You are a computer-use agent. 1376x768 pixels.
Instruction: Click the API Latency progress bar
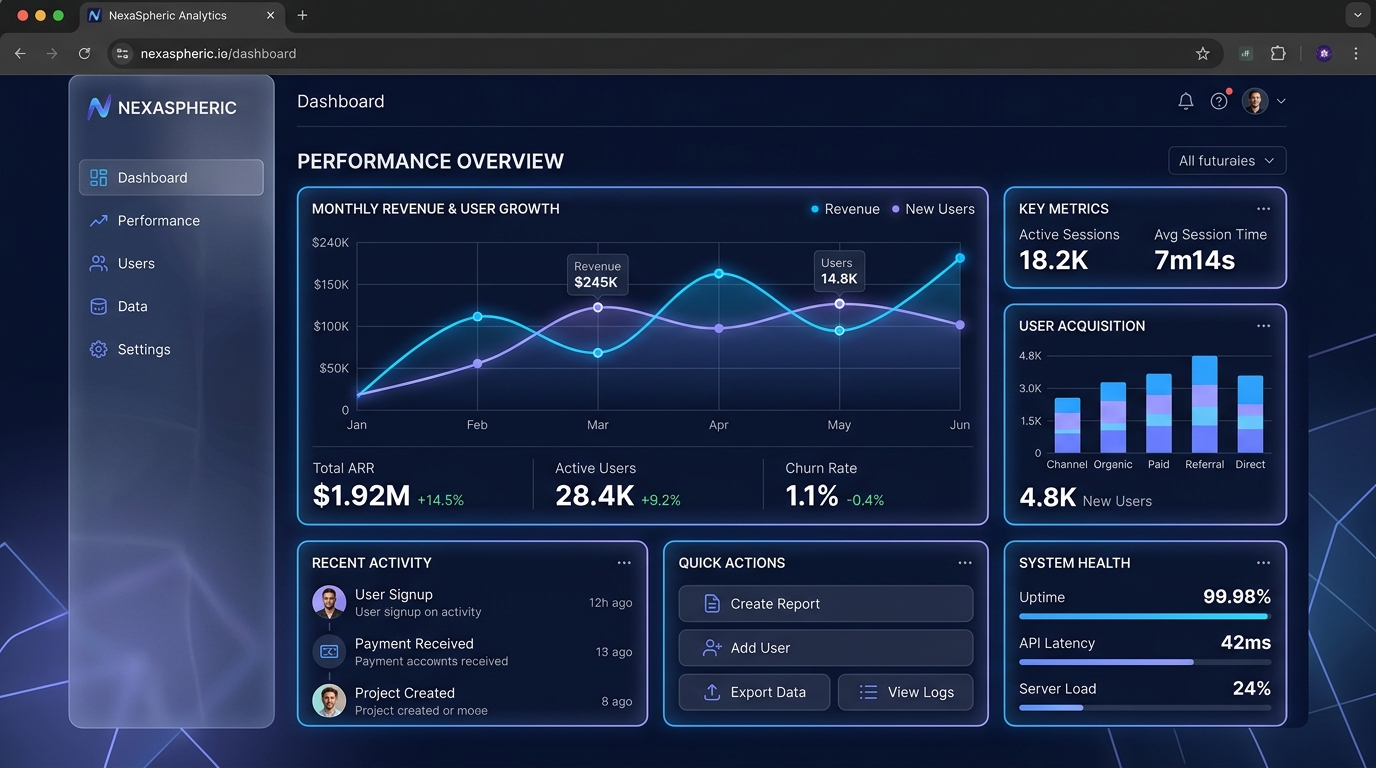[x=1145, y=662]
